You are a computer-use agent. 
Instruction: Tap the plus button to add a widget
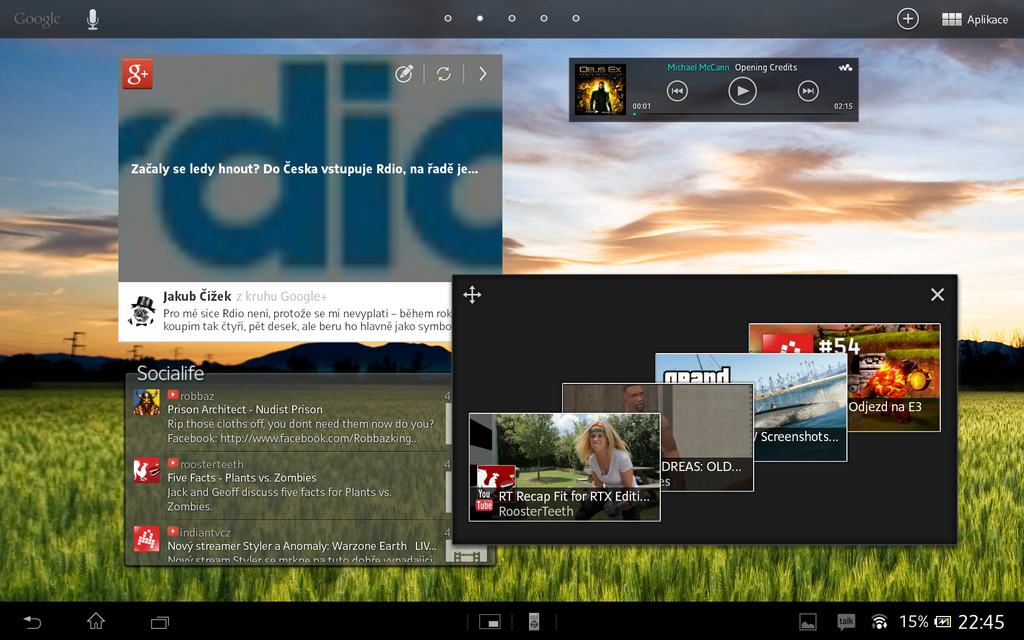(x=907, y=18)
